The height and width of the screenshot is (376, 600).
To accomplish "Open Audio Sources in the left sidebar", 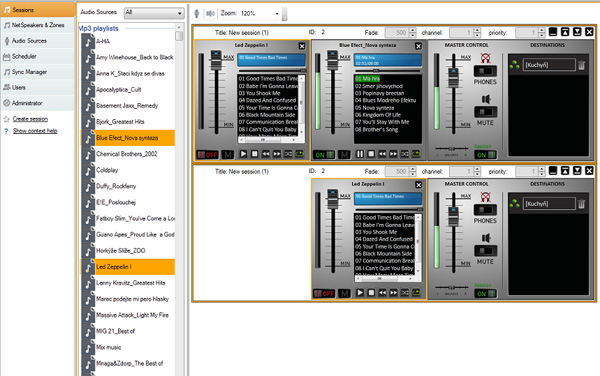I will tap(38, 41).
